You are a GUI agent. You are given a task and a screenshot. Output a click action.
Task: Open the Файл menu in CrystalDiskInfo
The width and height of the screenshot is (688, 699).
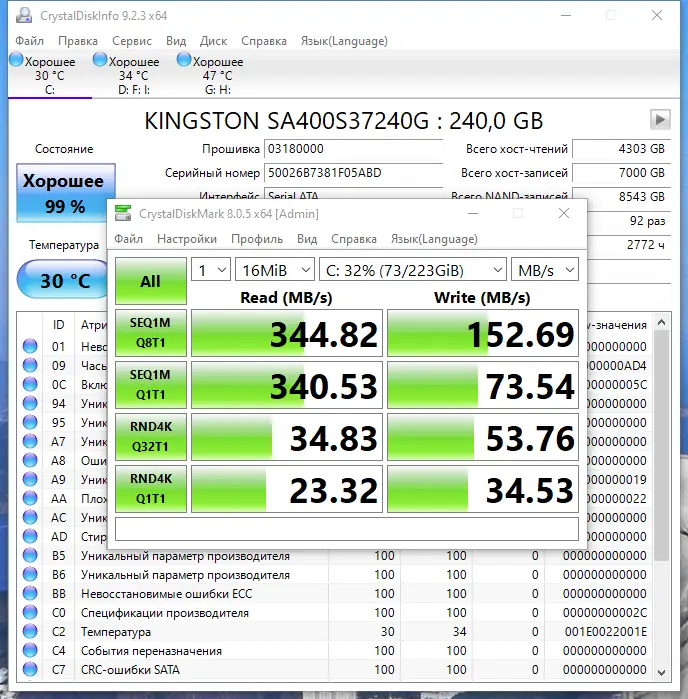[29, 41]
